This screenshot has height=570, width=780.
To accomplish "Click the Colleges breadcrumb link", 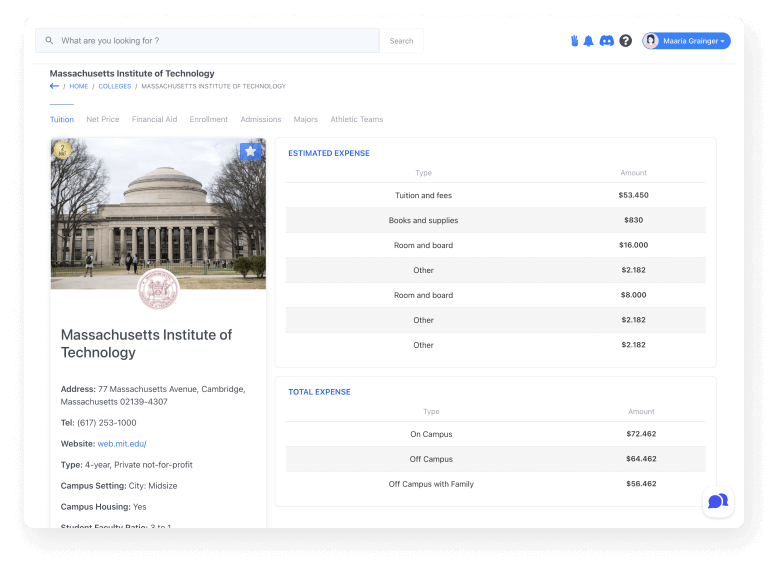I will [114, 87].
